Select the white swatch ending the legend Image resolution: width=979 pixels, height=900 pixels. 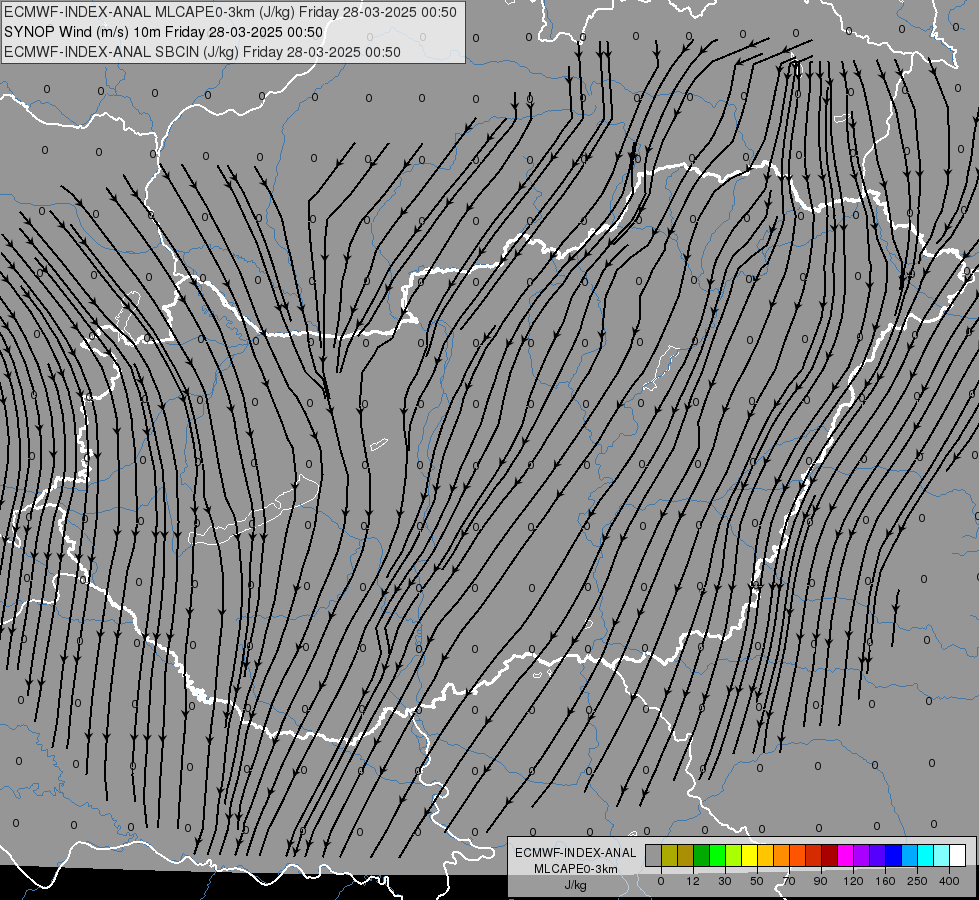coord(958,855)
